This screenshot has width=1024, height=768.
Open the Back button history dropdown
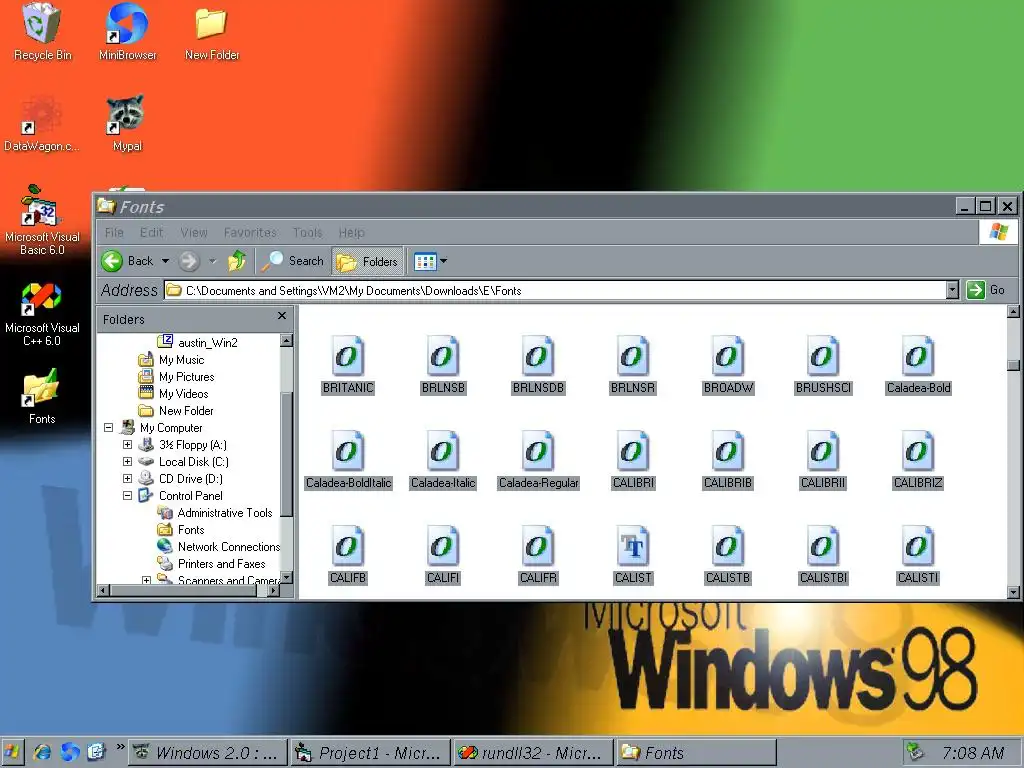pyautogui.click(x=165, y=261)
